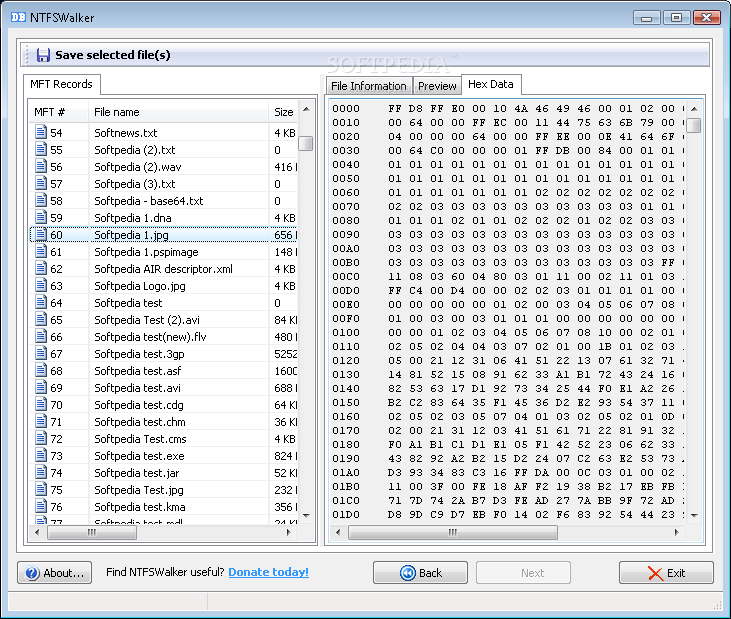Click the file icon of Softpedia (2).txt
The width and height of the screenshot is (731, 619).
(x=41, y=149)
